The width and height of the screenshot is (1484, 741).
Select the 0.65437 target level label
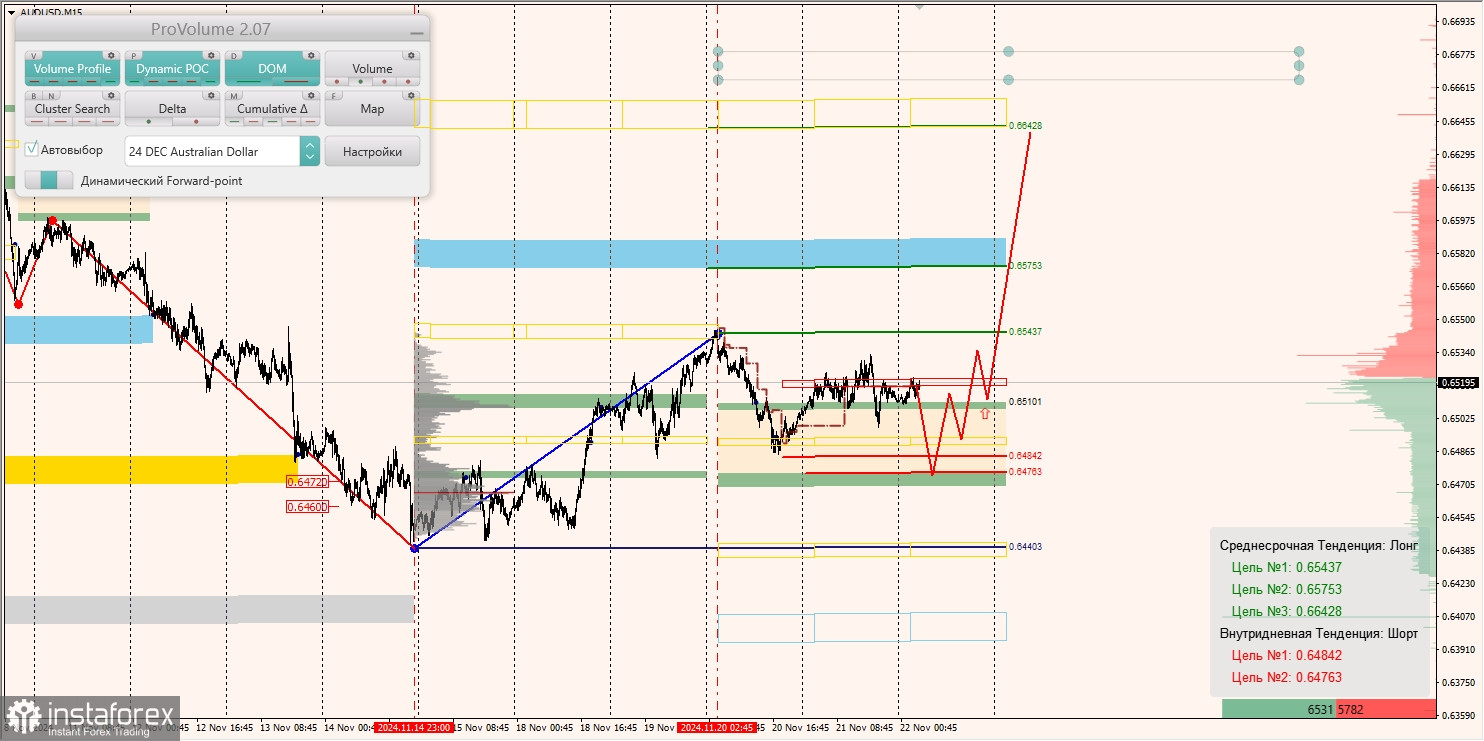coord(1026,331)
